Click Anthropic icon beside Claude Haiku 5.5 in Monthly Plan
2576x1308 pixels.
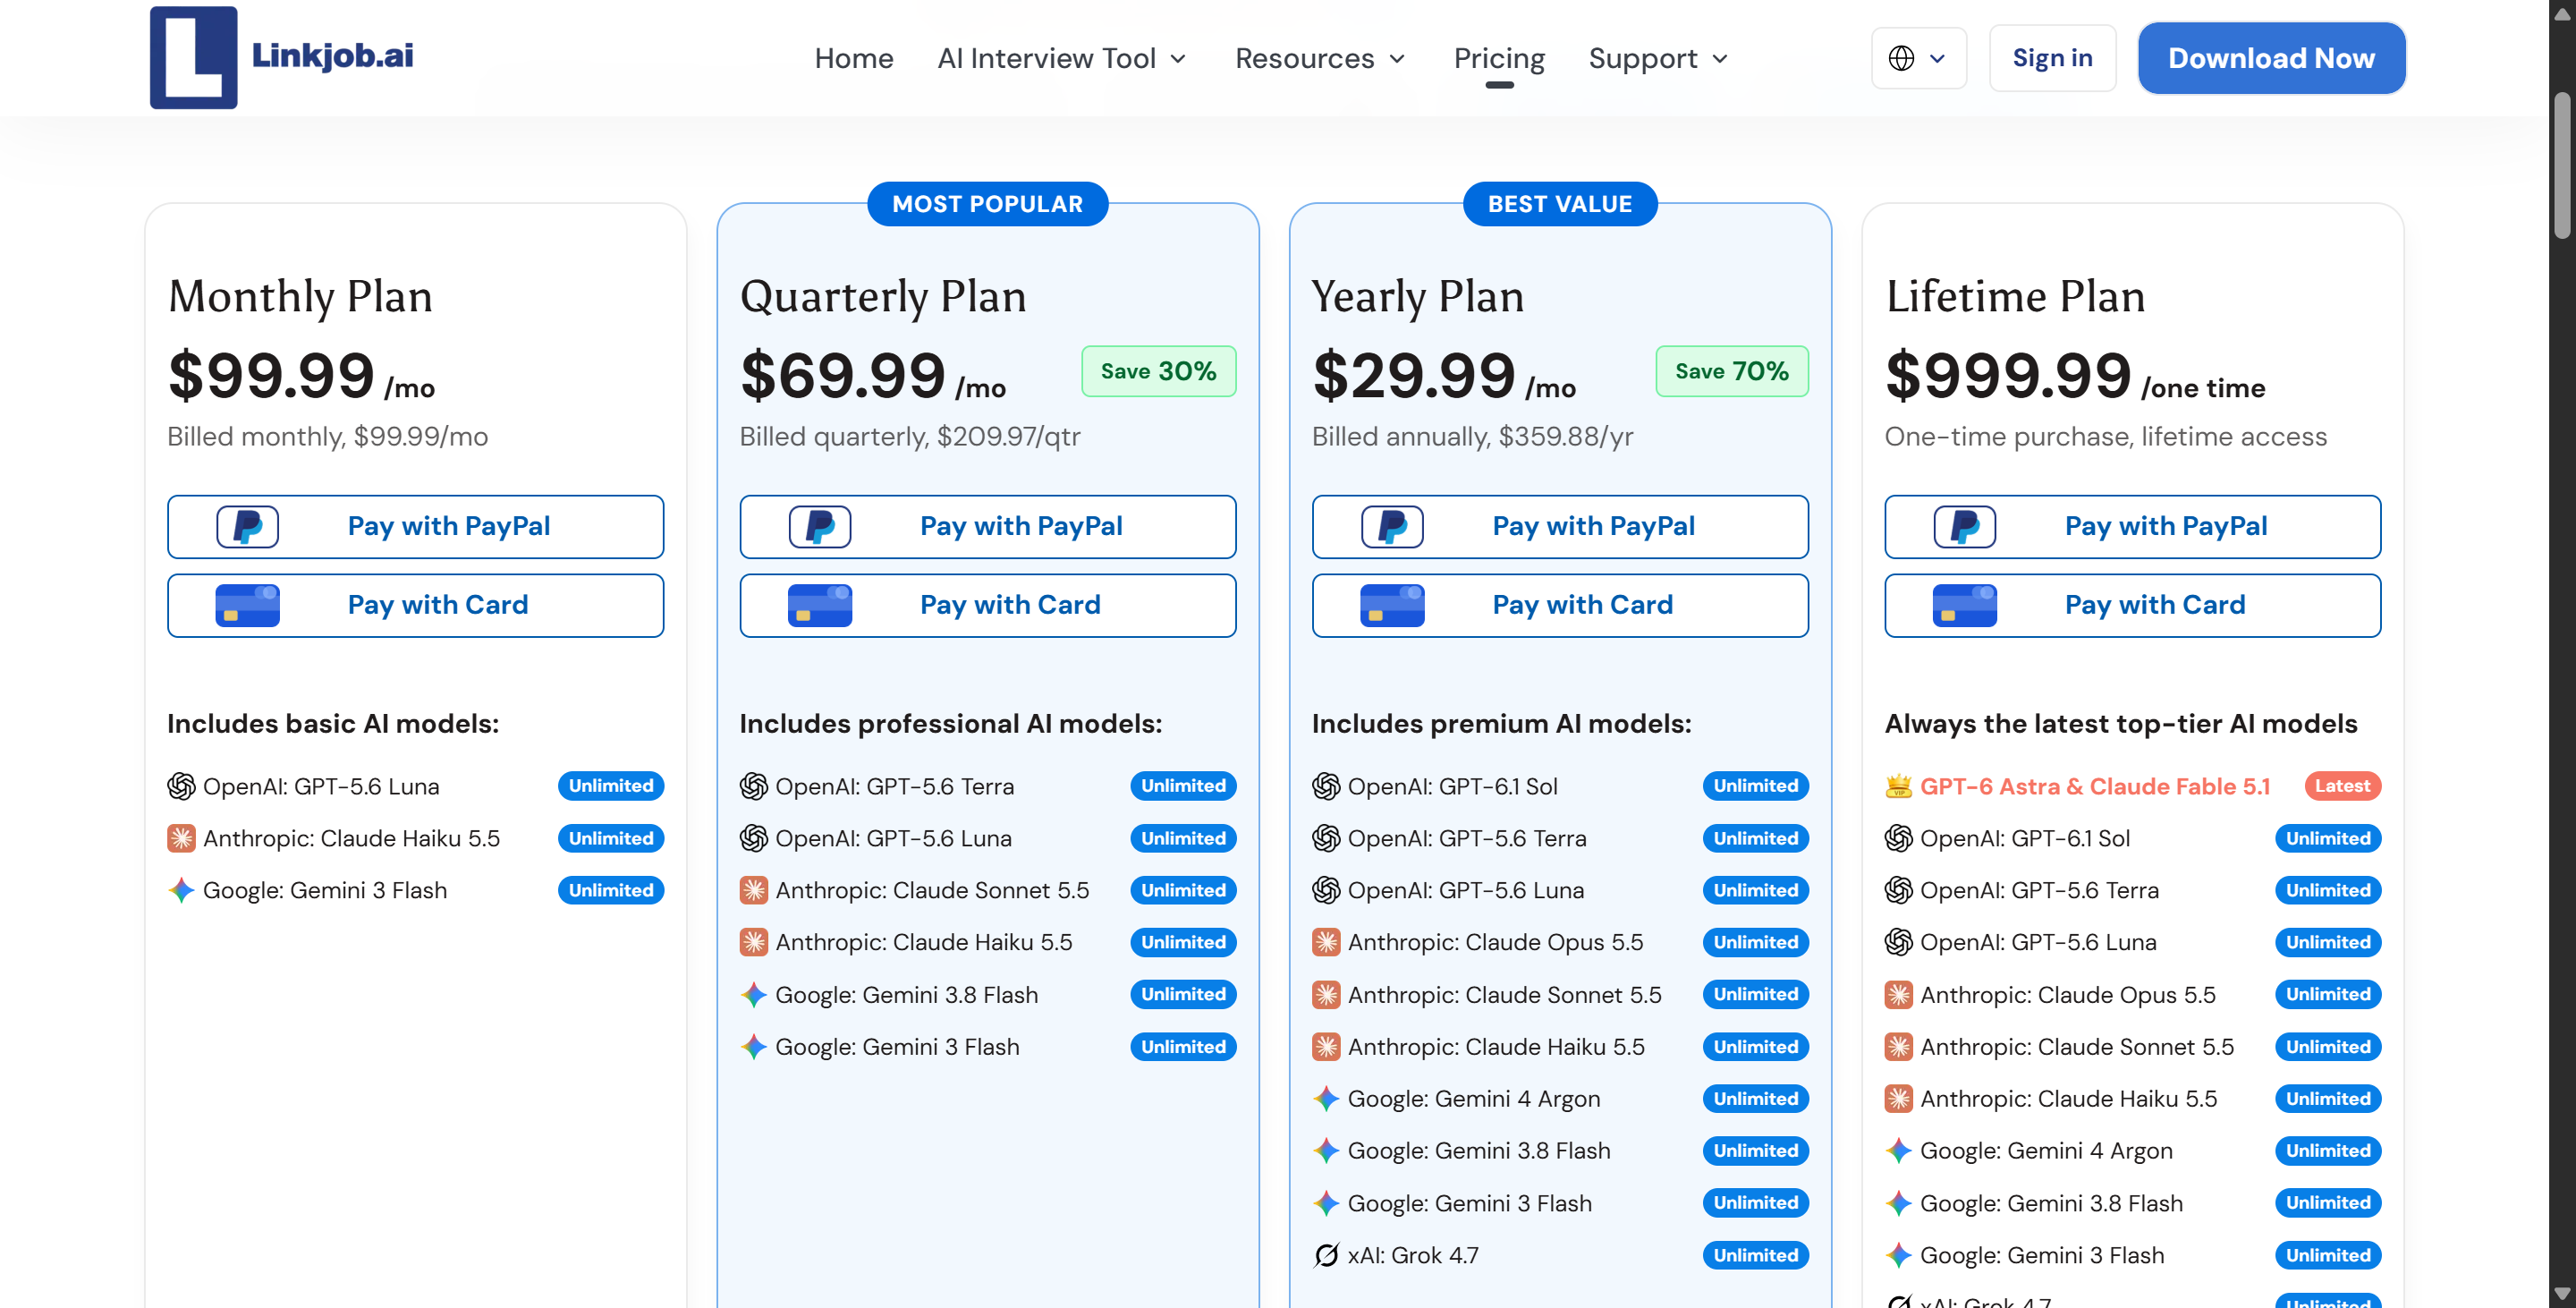coord(181,838)
